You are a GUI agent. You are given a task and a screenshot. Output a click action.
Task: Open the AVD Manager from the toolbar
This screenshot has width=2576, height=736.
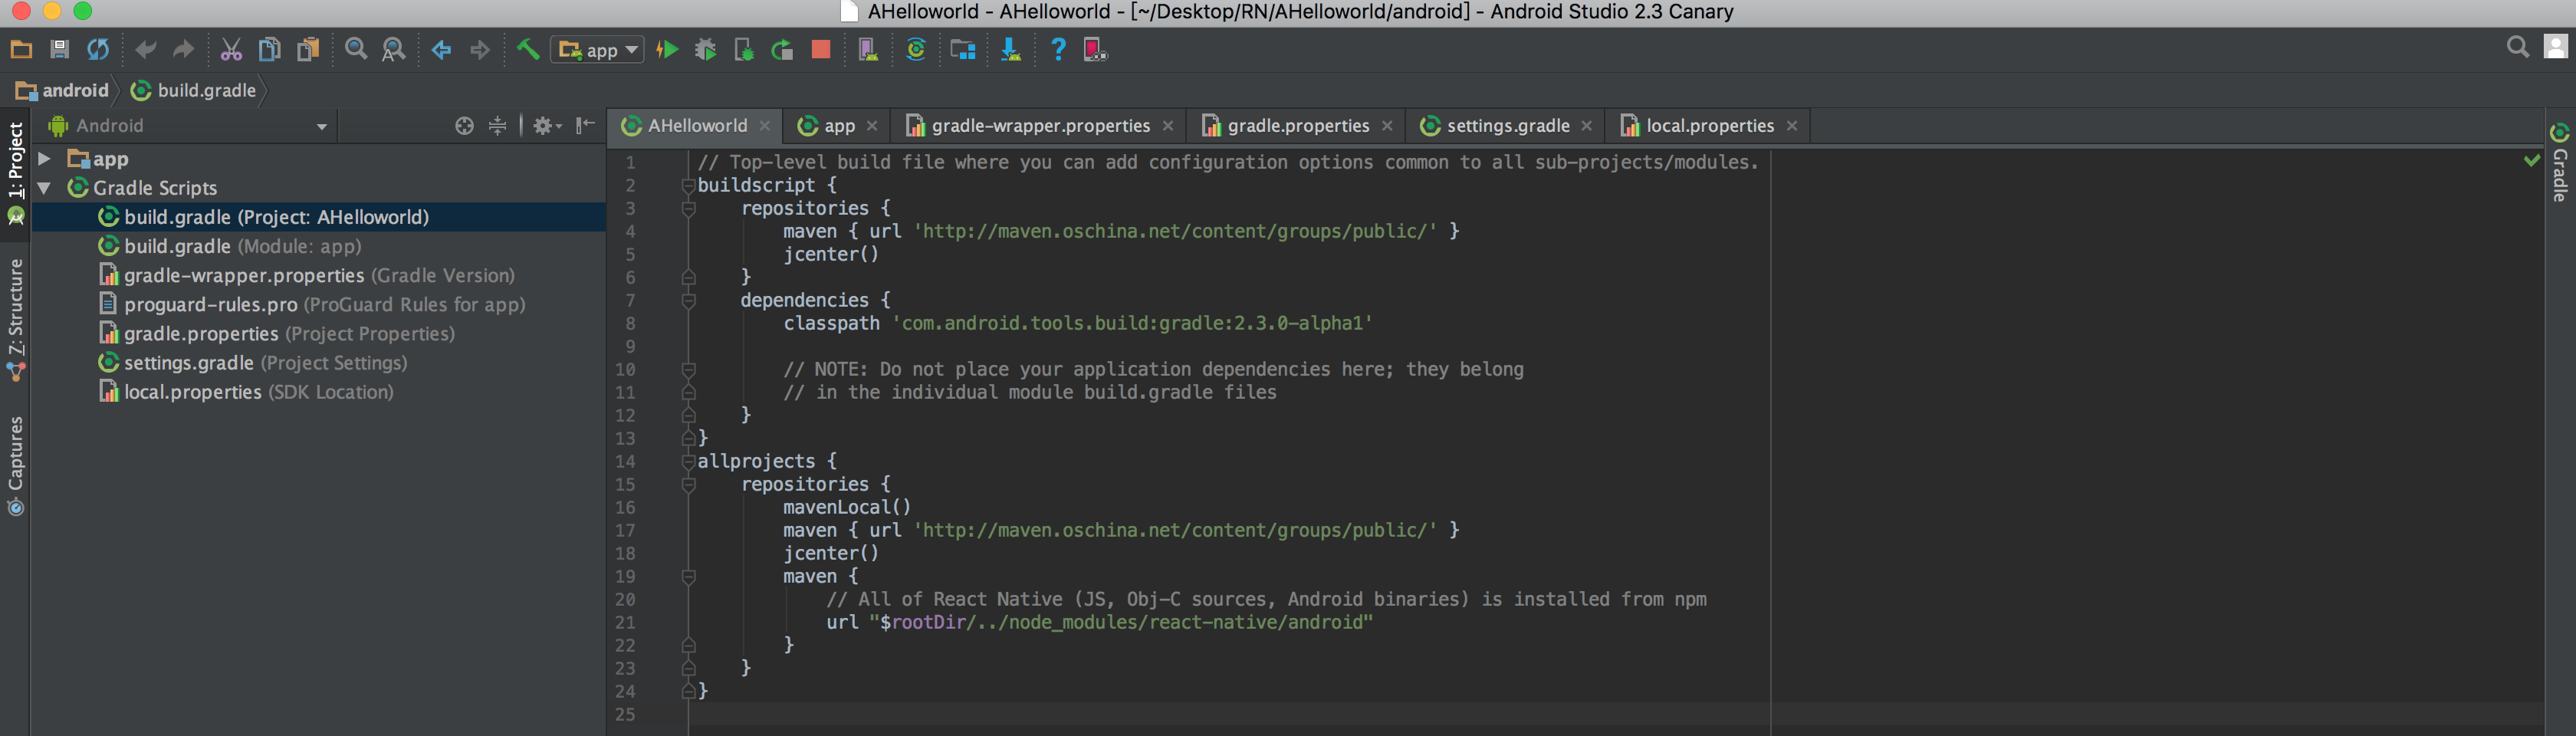coord(866,48)
